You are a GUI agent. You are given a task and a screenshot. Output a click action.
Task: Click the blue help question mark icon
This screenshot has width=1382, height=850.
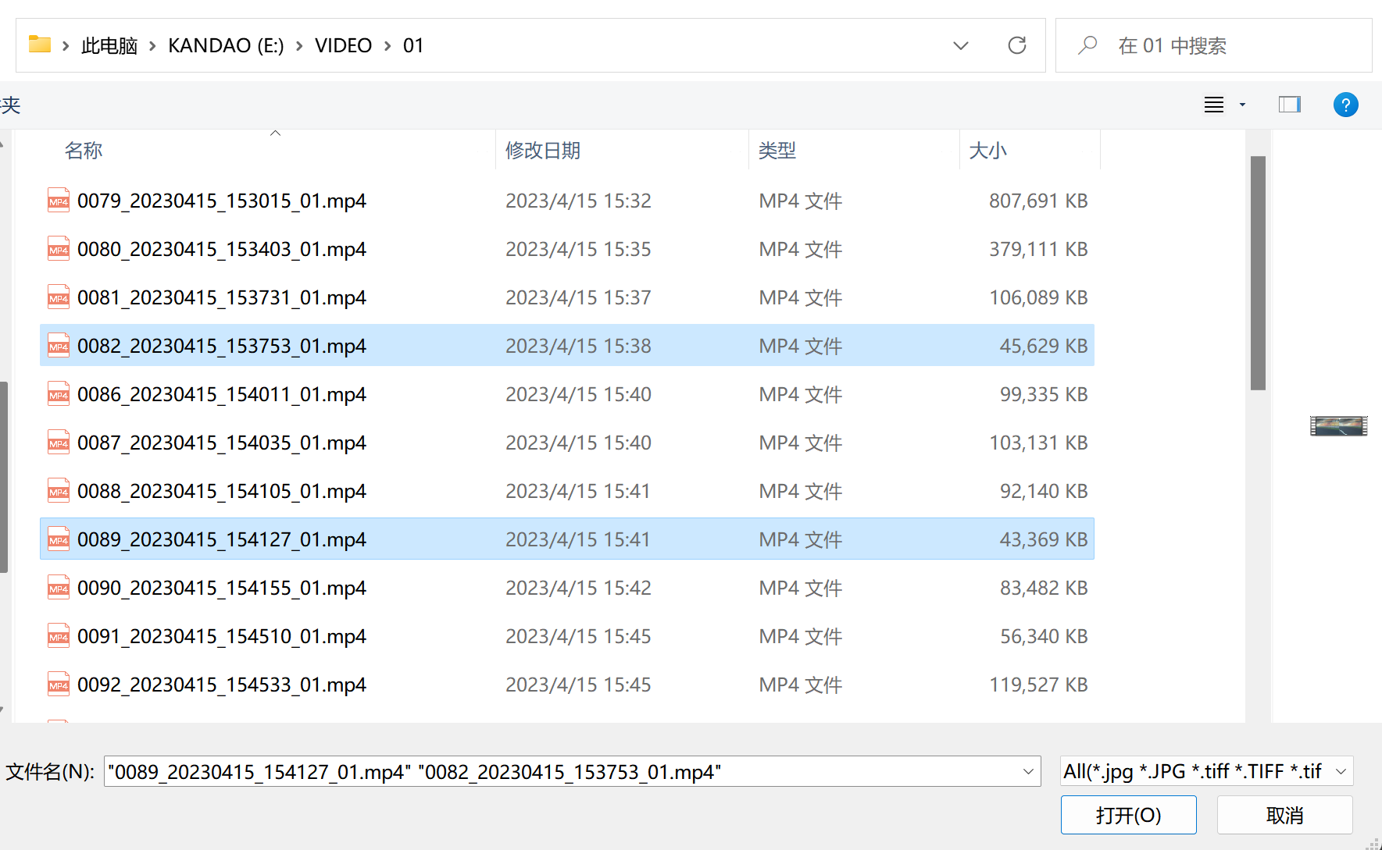tap(1345, 104)
